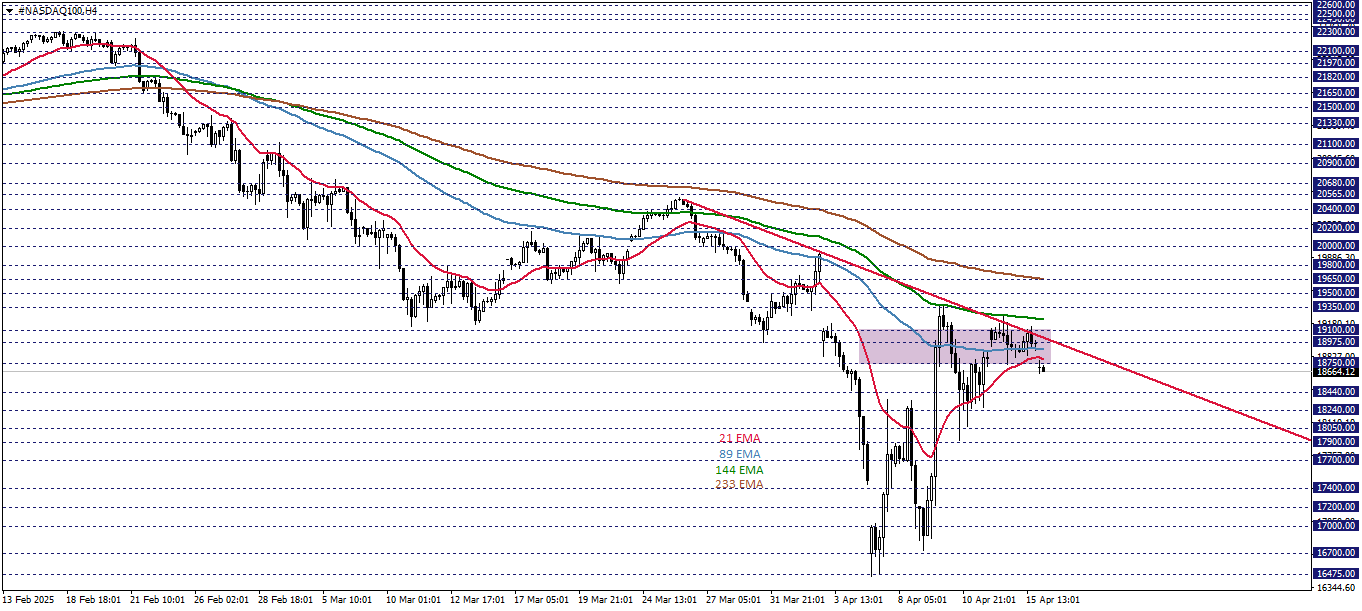The image size is (1362, 611).
Task: Click the 3 Apr 13:01 time label
Action: pos(860,601)
